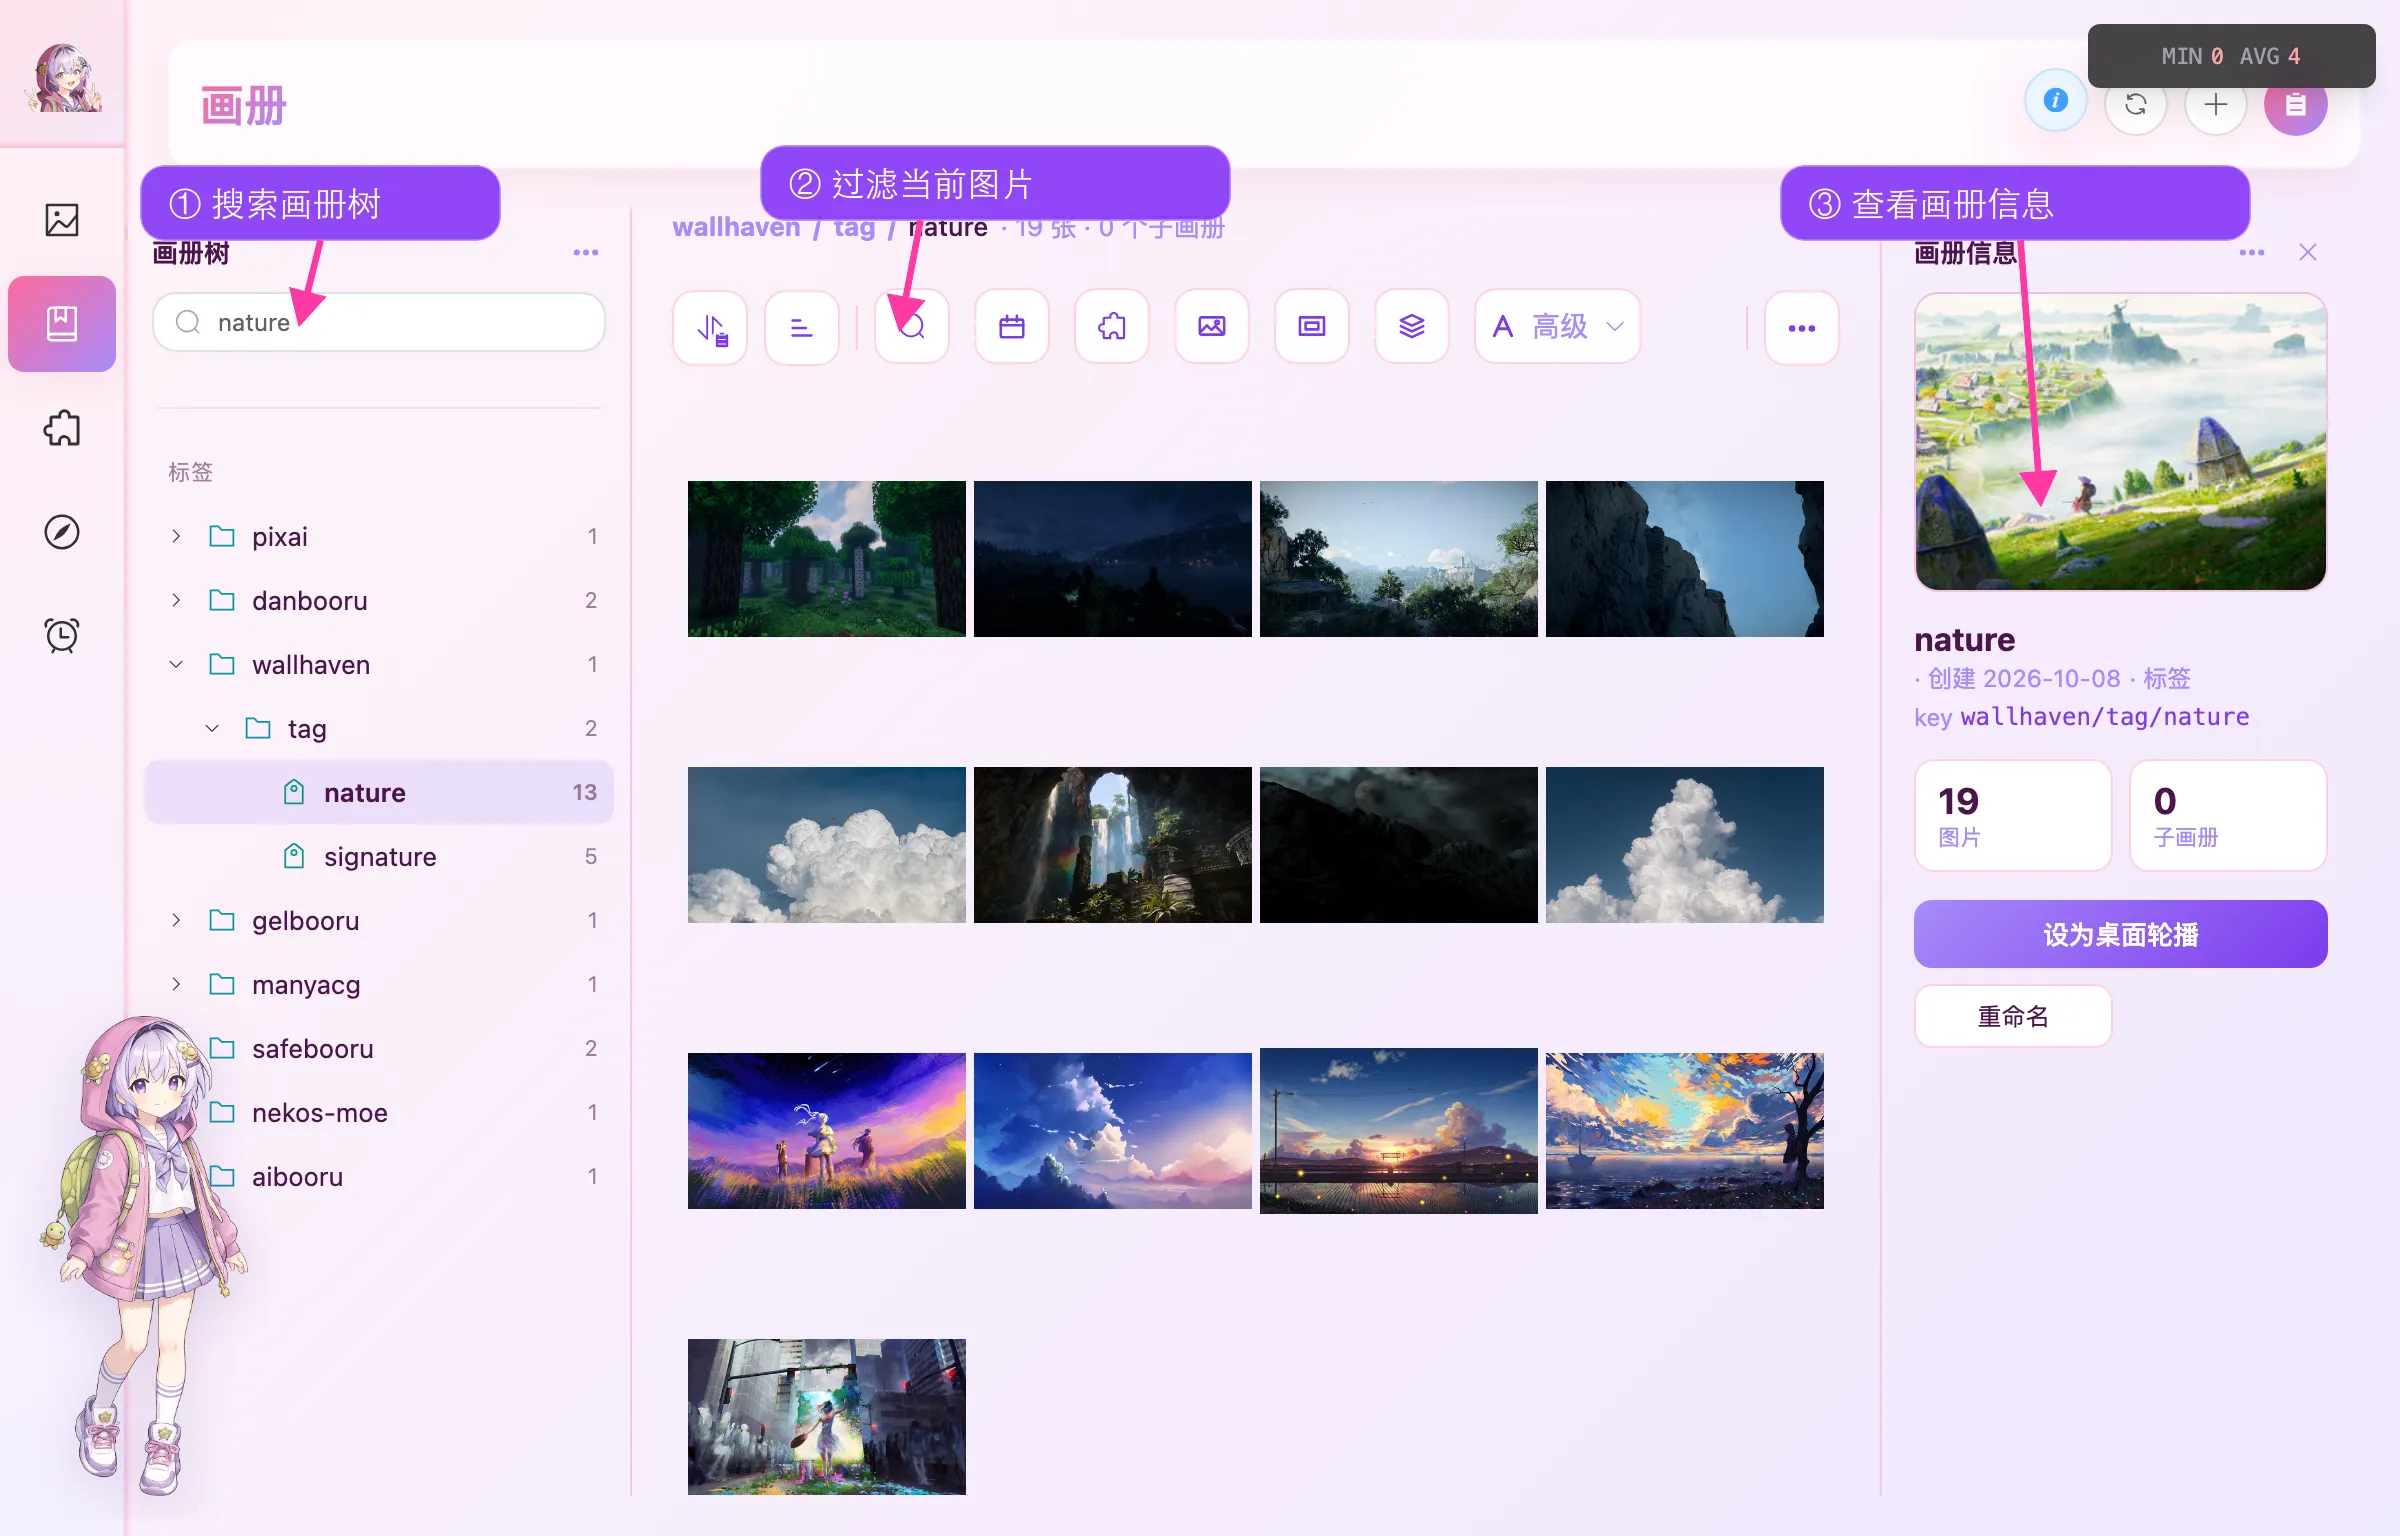Open the toolbar three-dots more menu
The width and height of the screenshot is (2400, 1536).
tap(1802, 328)
